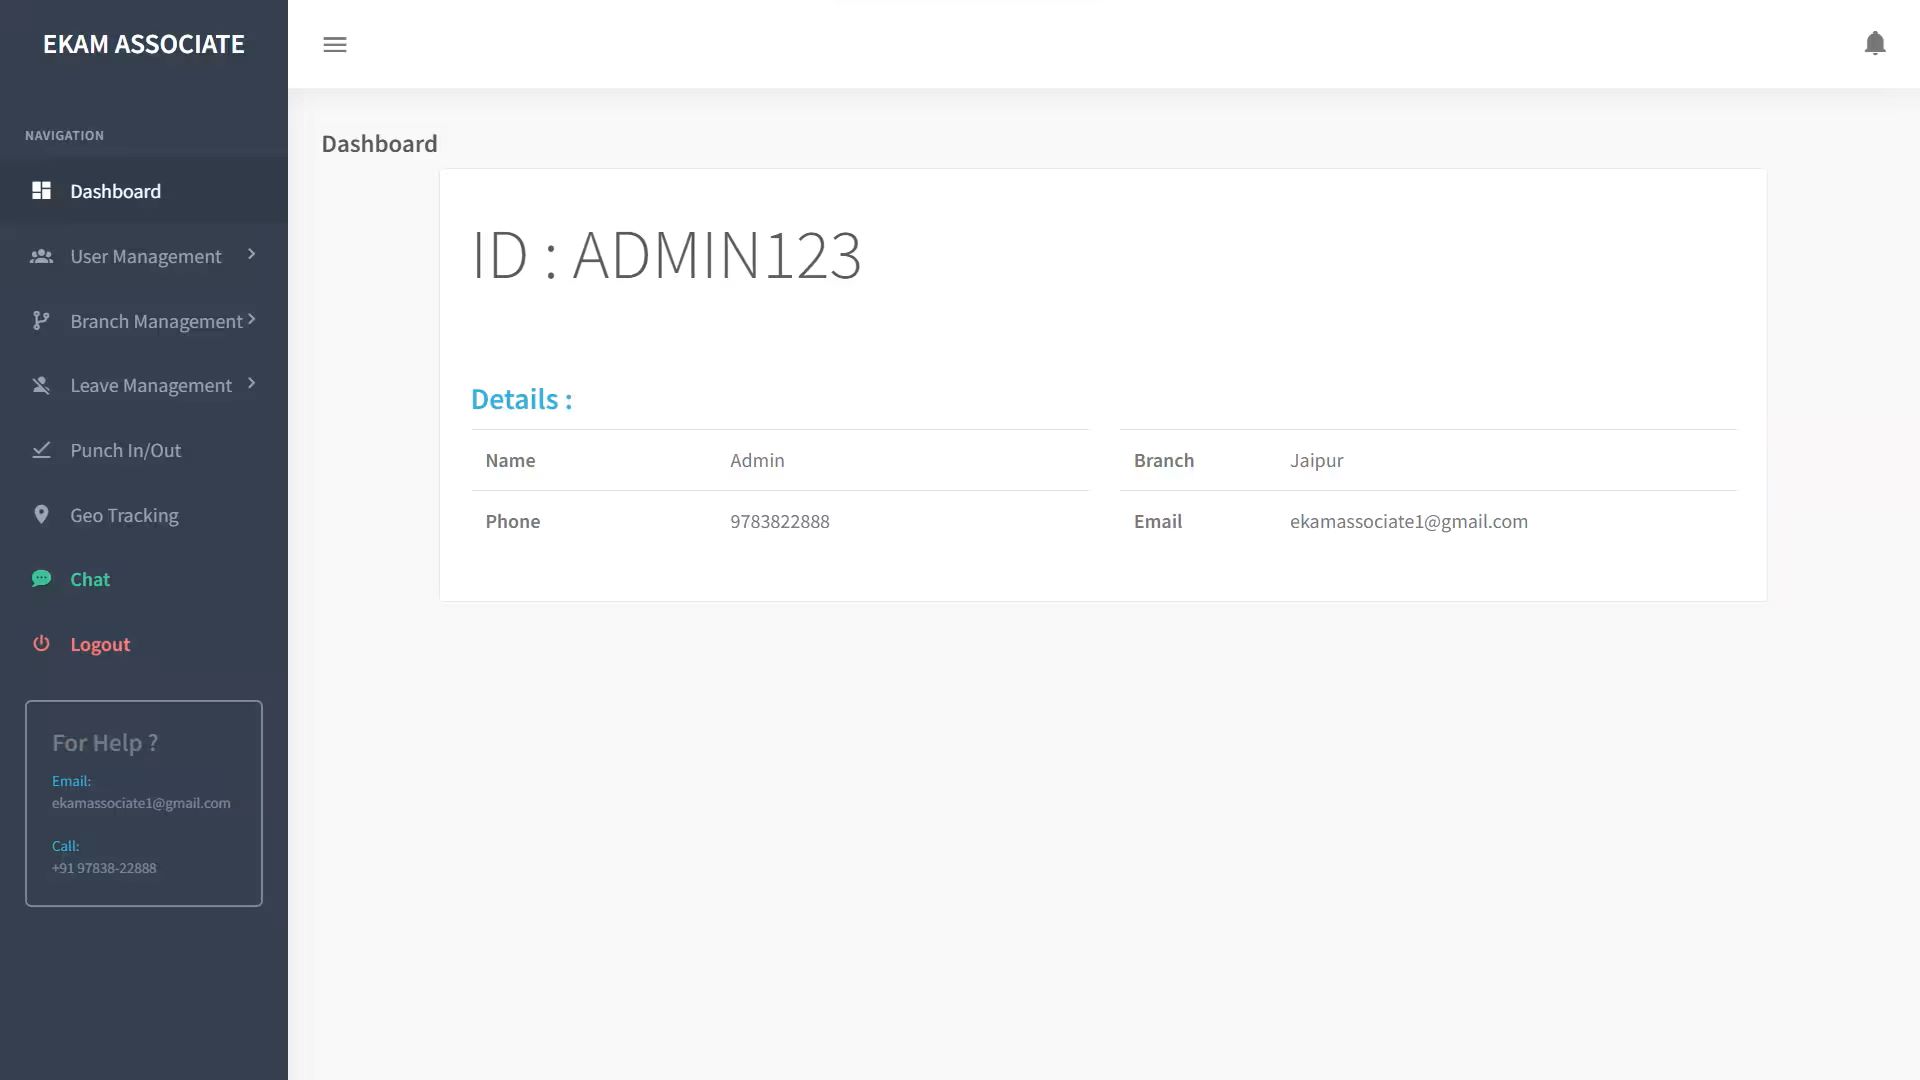Open Chat via the speech bubble icon
The width and height of the screenshot is (1920, 1080).
pos(41,578)
